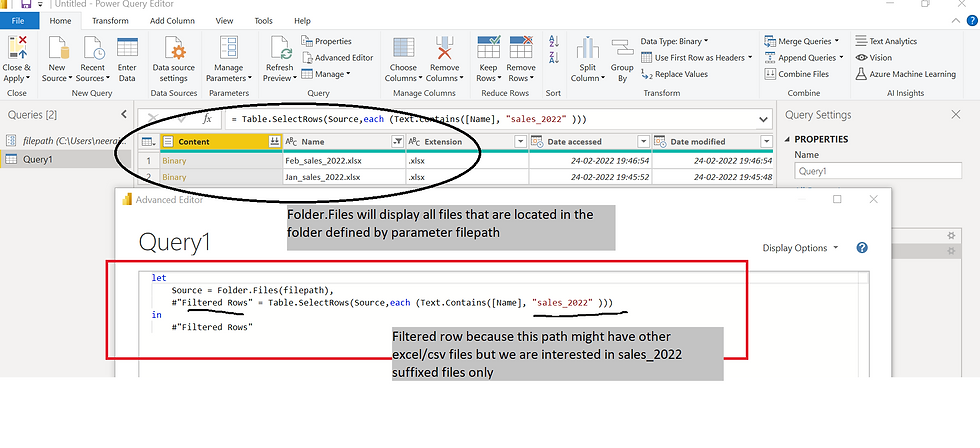This screenshot has height=448, width=980.
Task: Maximize the Advanced Editor window
Action: 837,199
